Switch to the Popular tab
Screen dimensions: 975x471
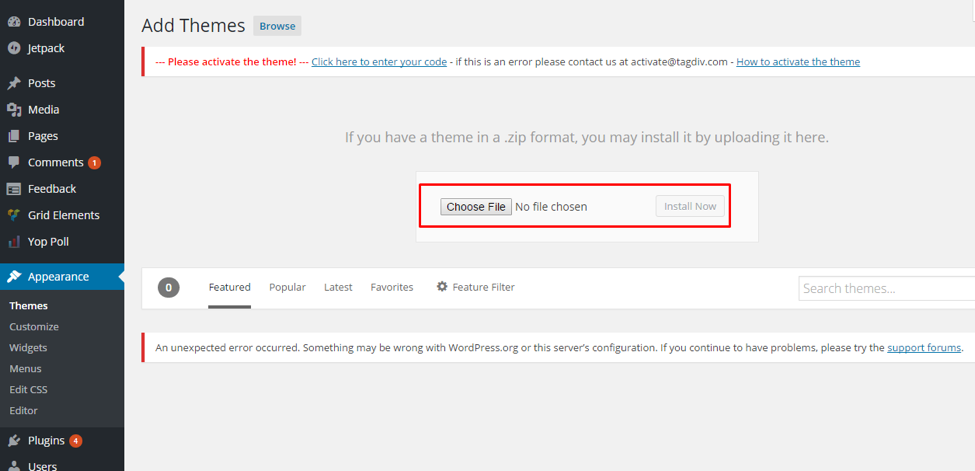(x=287, y=287)
